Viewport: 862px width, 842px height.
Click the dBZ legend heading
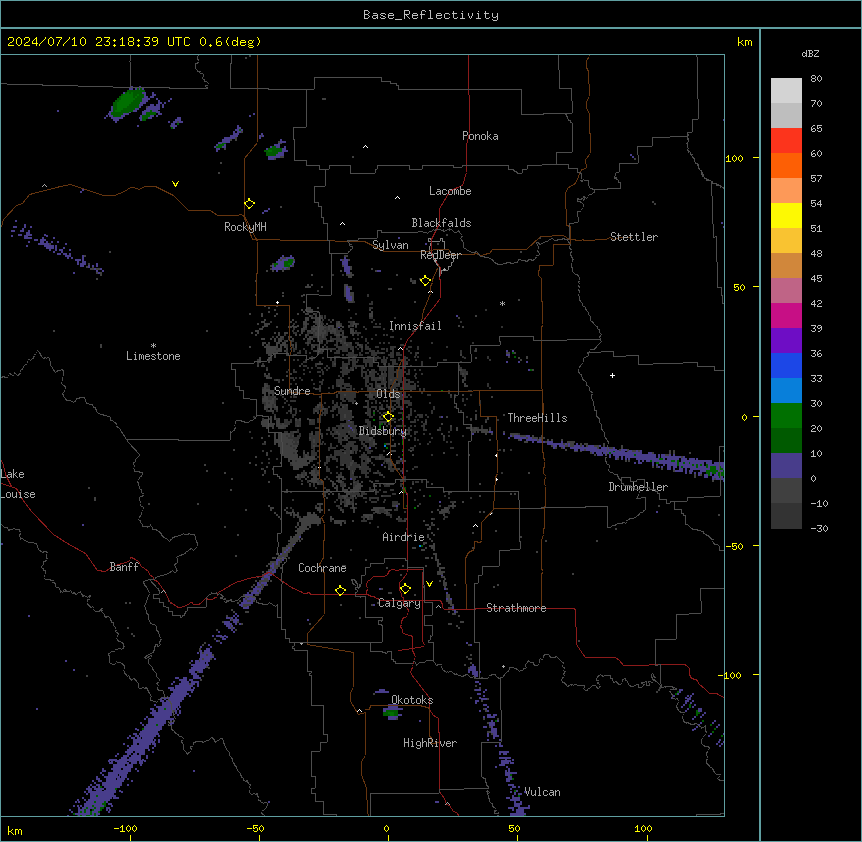[x=810, y=53]
